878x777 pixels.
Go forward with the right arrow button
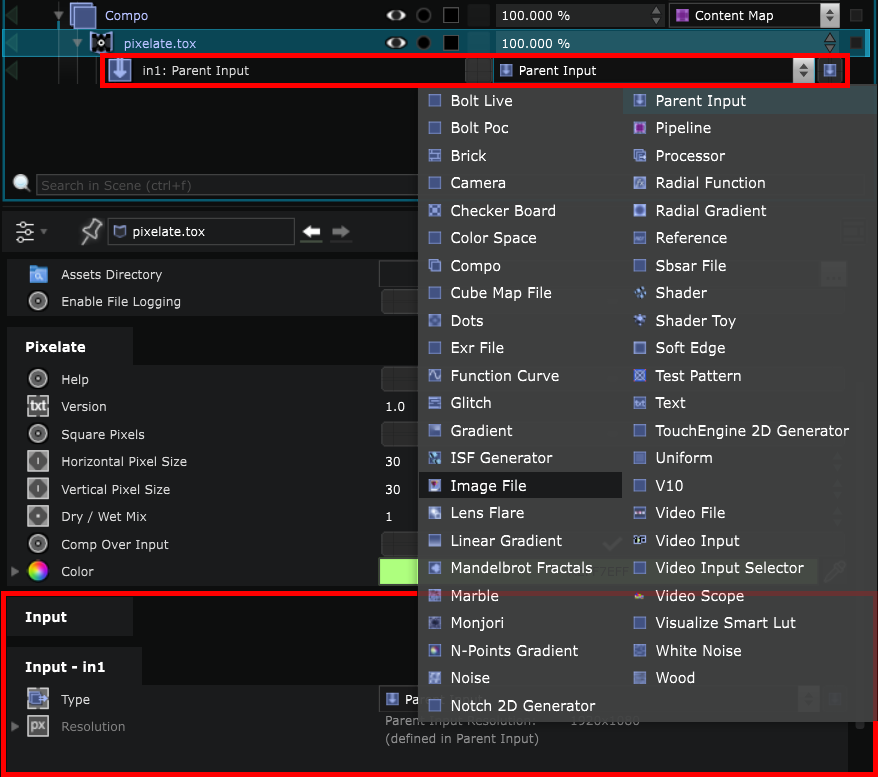pyautogui.click(x=340, y=231)
